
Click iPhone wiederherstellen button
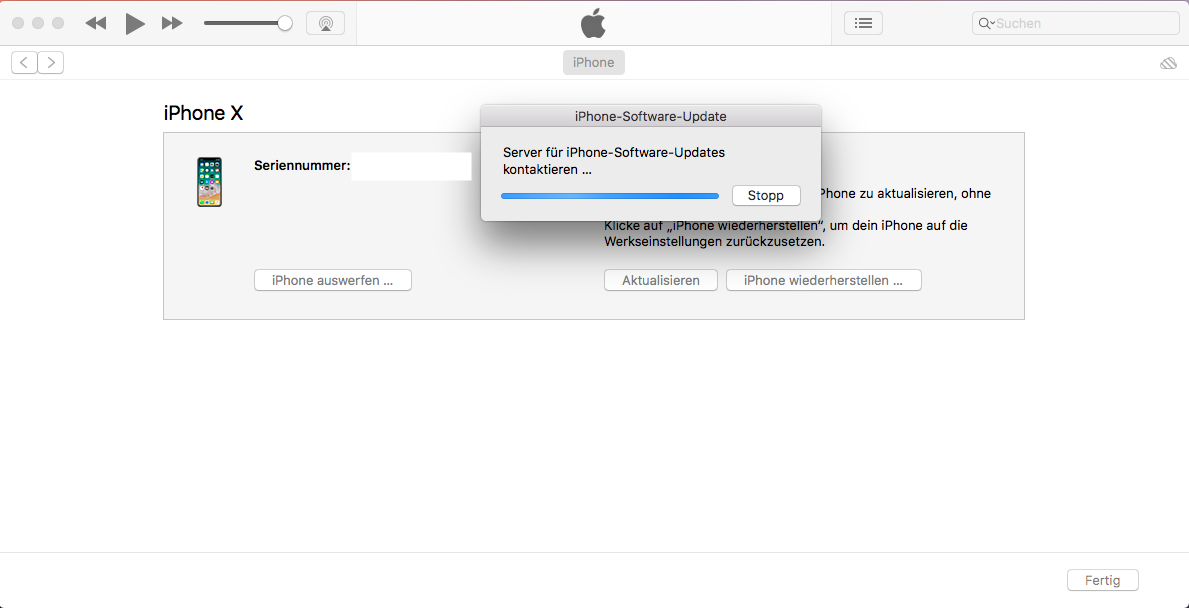click(824, 280)
